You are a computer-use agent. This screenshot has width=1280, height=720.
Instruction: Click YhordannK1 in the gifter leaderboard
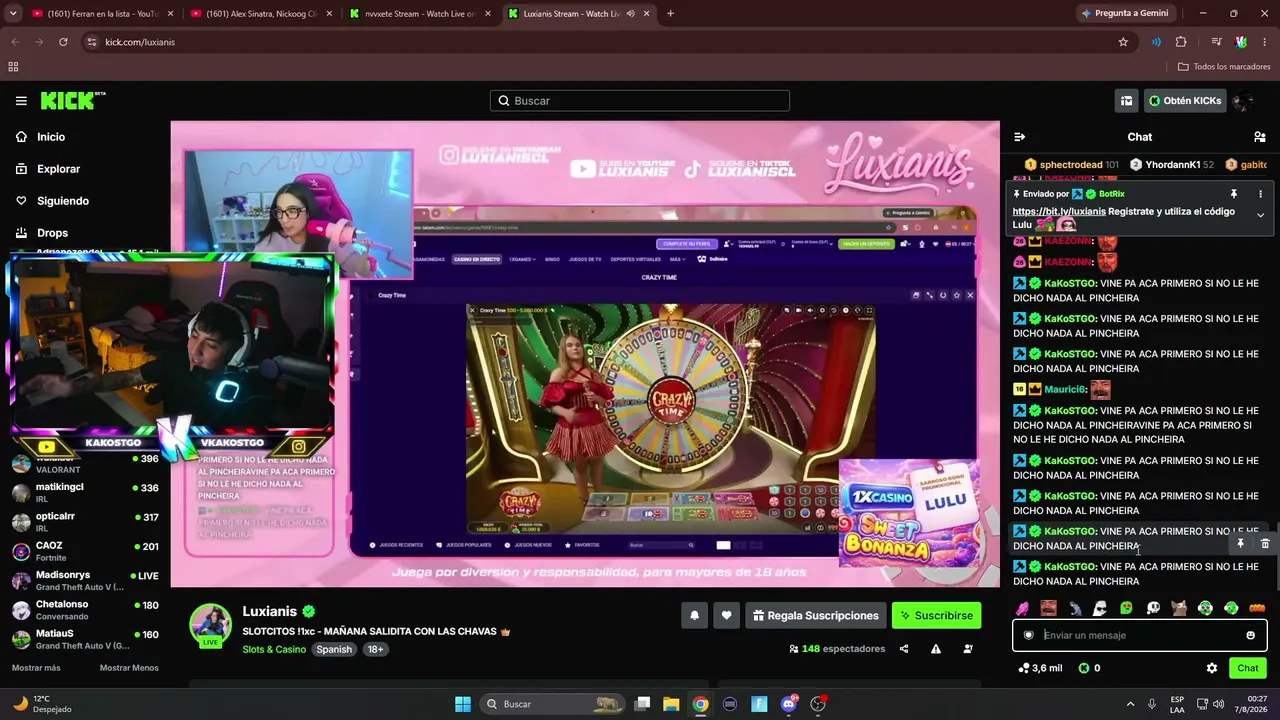coord(1172,165)
